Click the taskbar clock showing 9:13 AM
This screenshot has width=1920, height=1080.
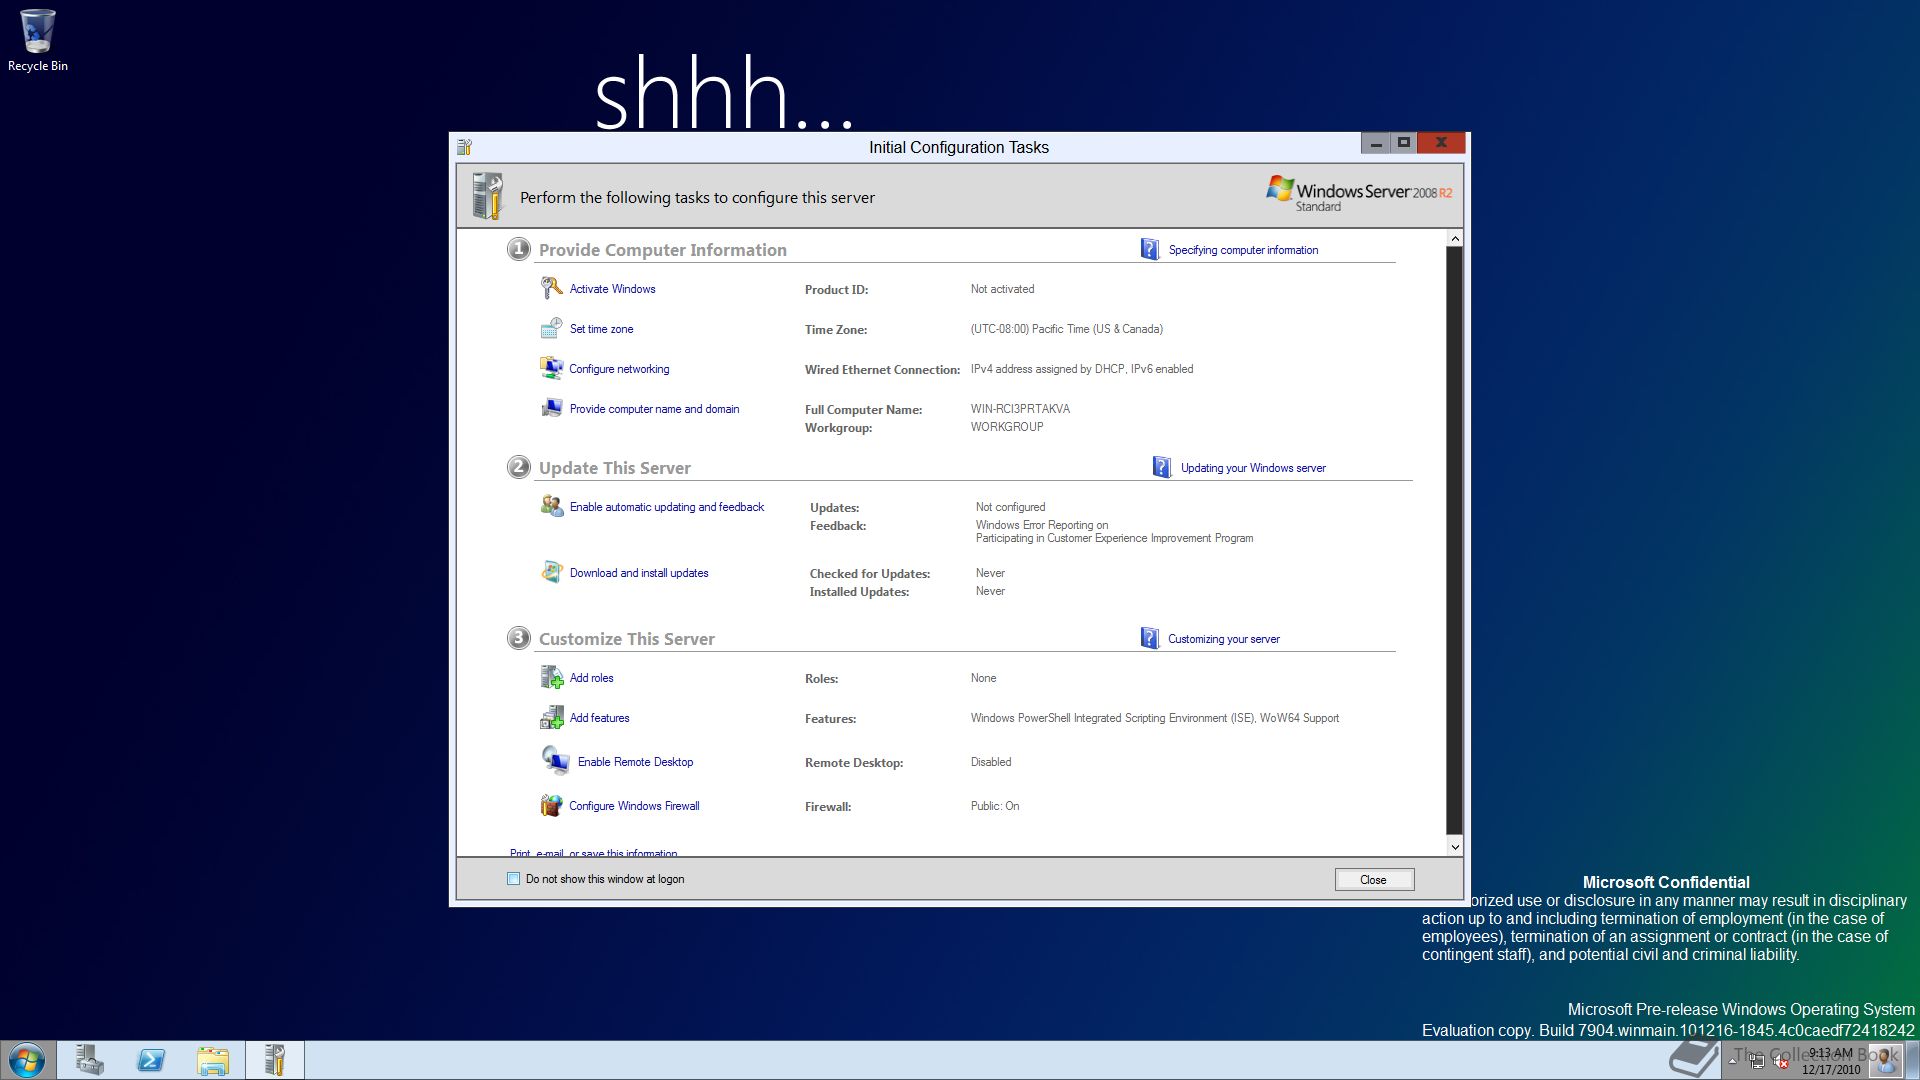[x=1830, y=1061]
